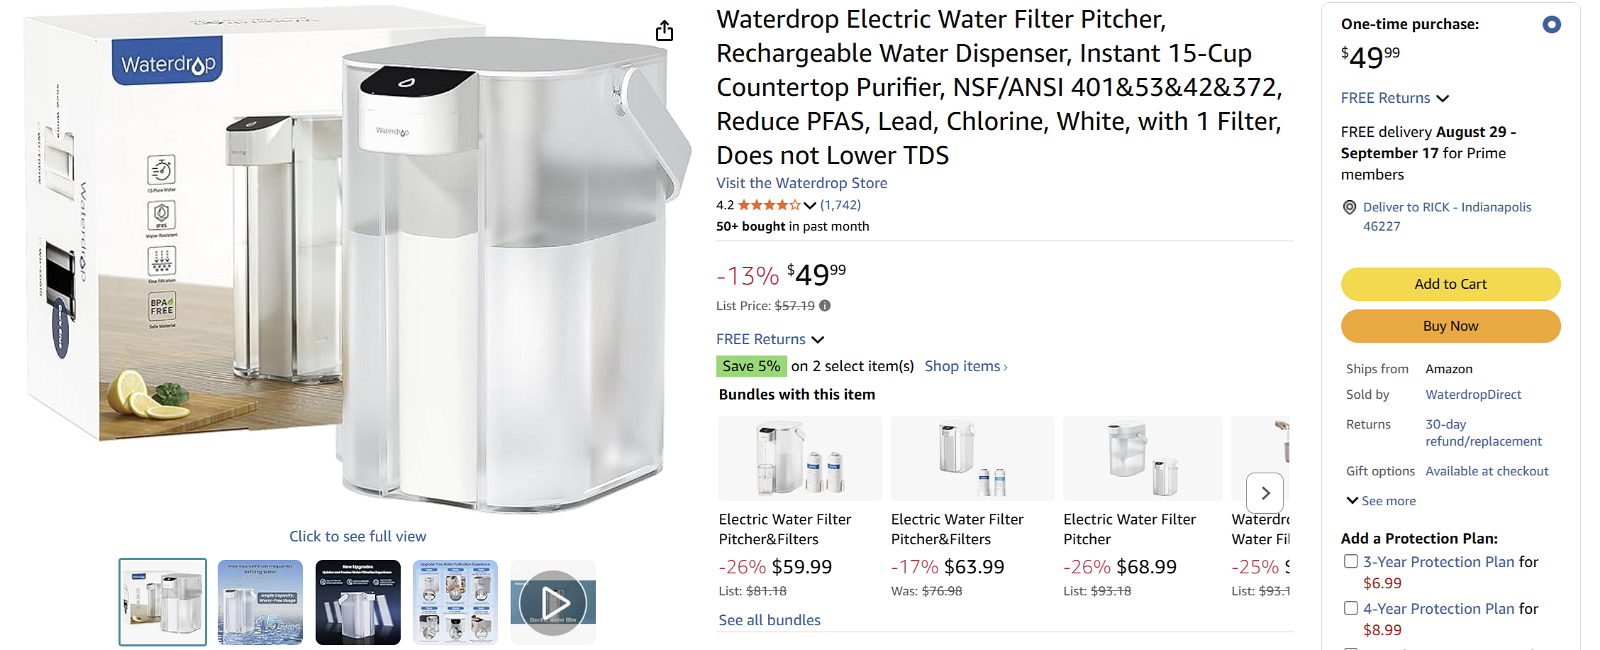Check the 3-Year Protection Plan box

click(1351, 562)
